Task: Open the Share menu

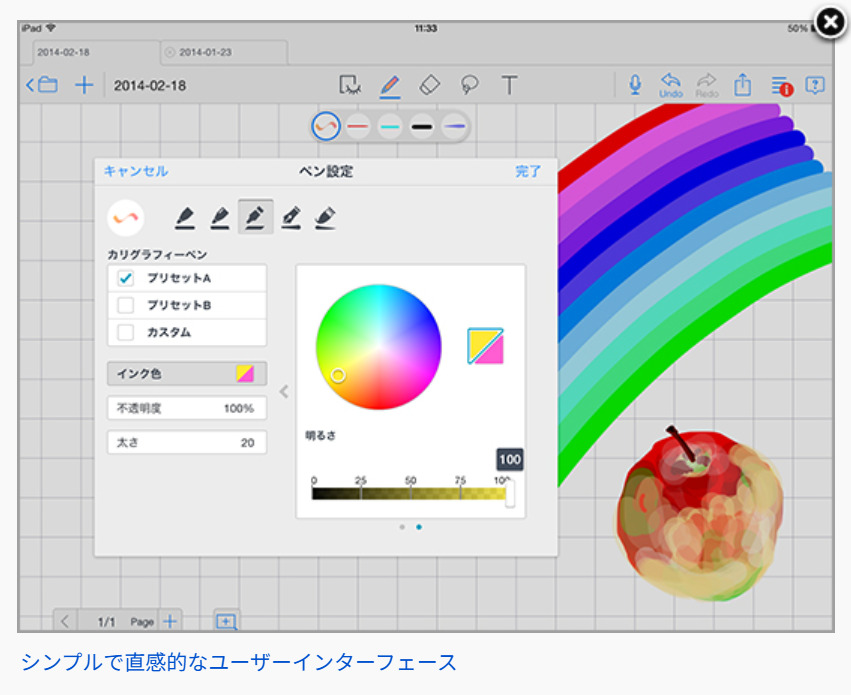Action: (742, 85)
